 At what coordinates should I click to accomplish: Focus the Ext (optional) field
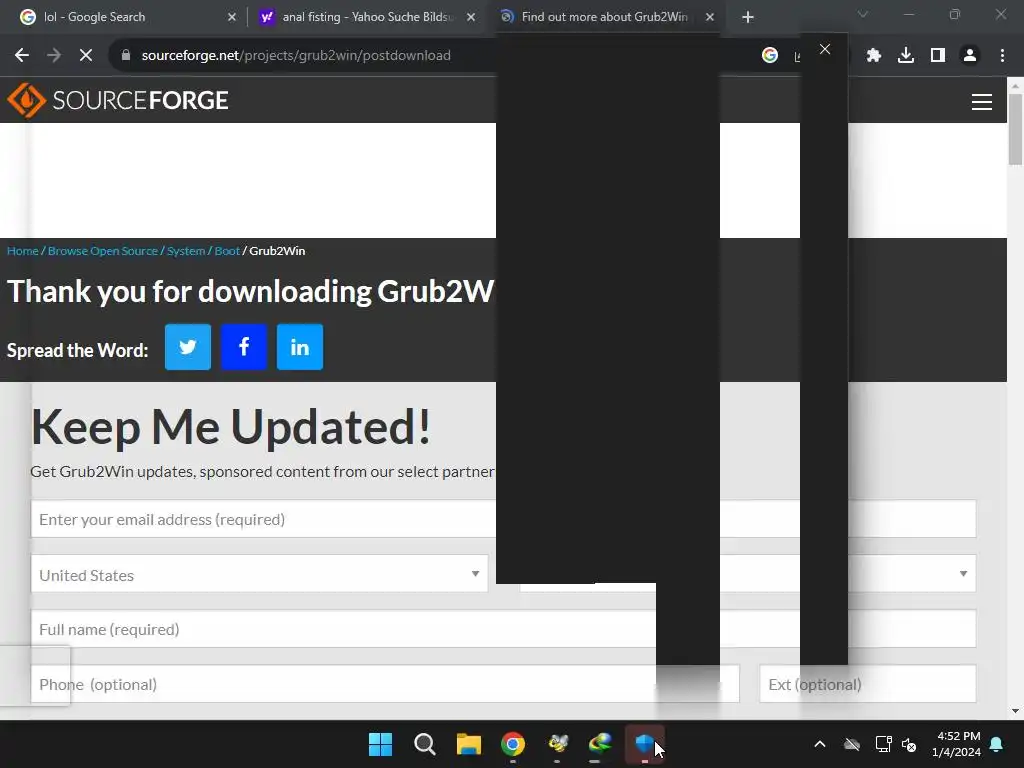(x=868, y=684)
